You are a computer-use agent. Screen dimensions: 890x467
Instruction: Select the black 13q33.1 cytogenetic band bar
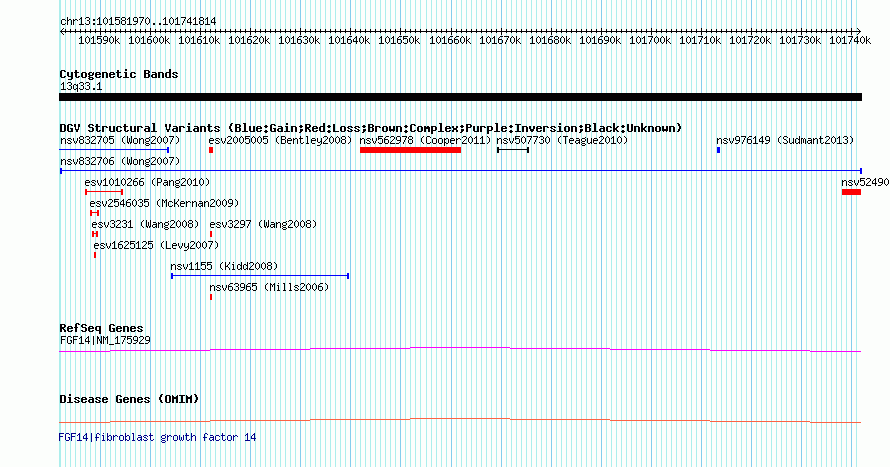pos(460,97)
